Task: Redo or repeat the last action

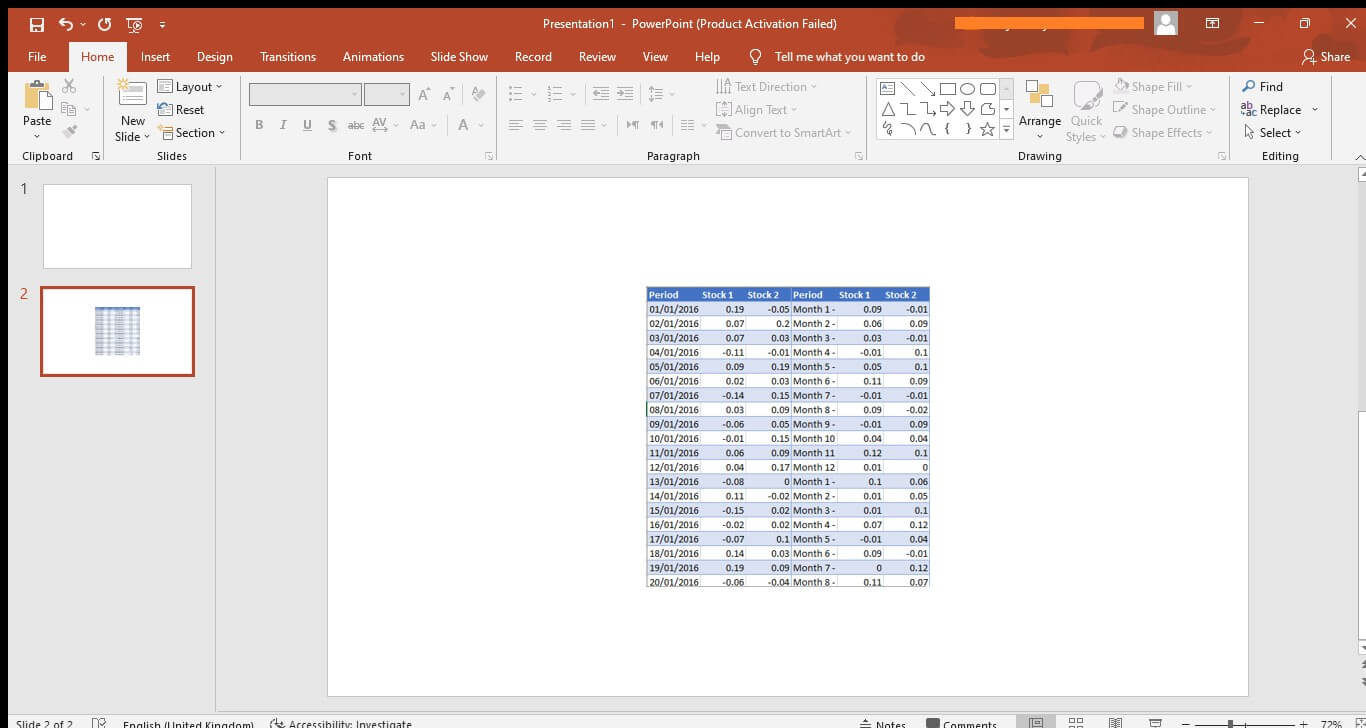Action: click(x=104, y=24)
